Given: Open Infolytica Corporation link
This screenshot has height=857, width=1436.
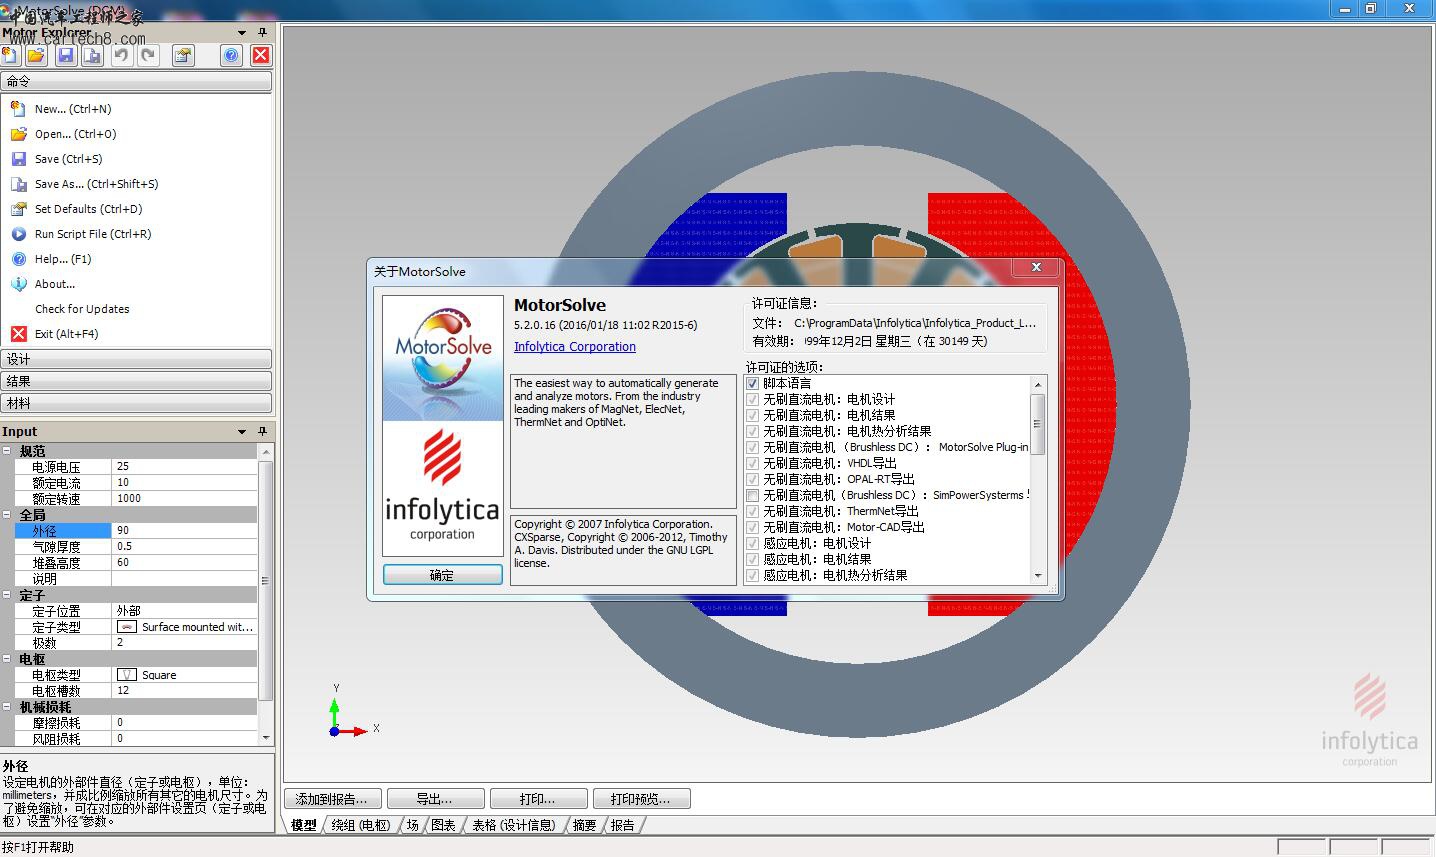Looking at the screenshot, I should coord(575,347).
